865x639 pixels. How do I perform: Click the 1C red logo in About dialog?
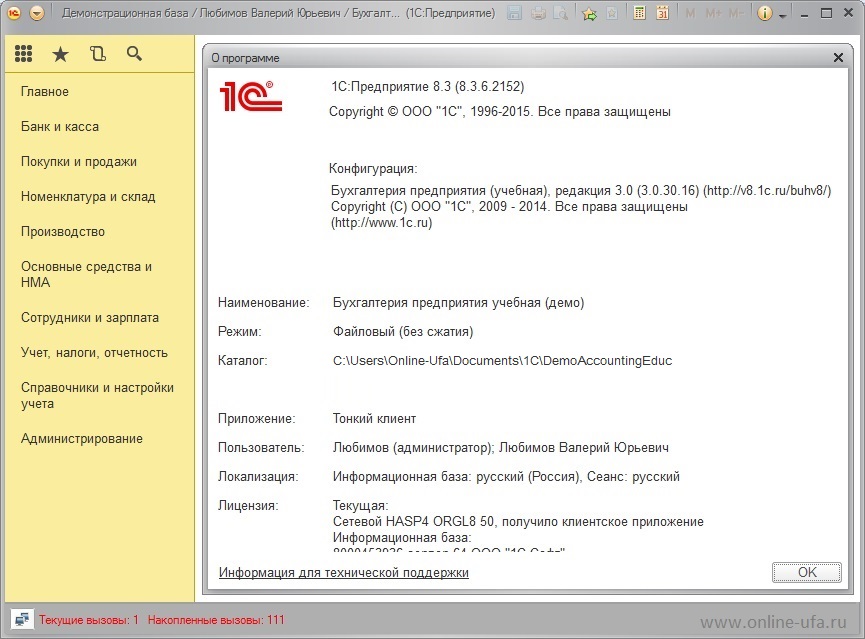click(251, 96)
